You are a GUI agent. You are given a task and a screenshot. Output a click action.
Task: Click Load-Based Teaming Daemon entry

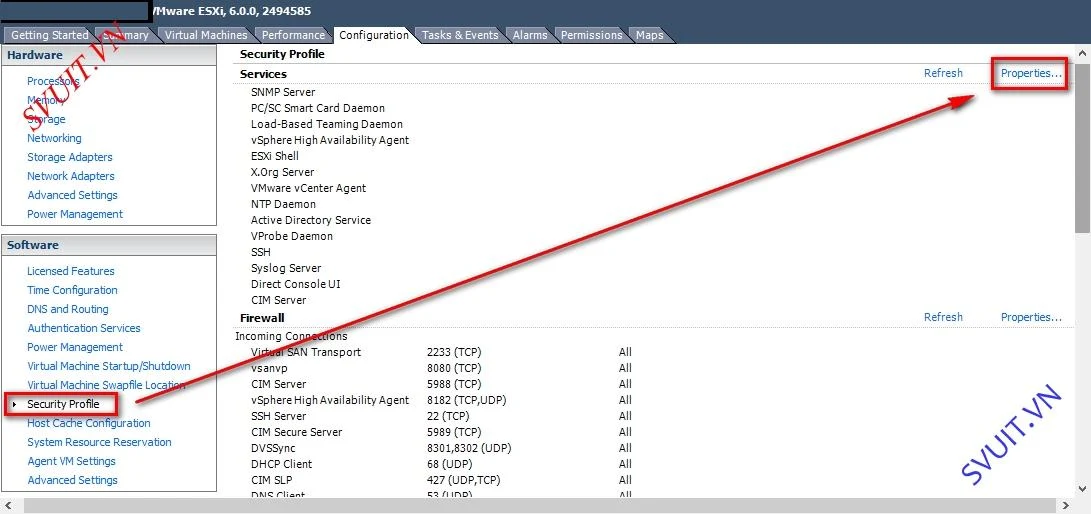[x=327, y=124]
